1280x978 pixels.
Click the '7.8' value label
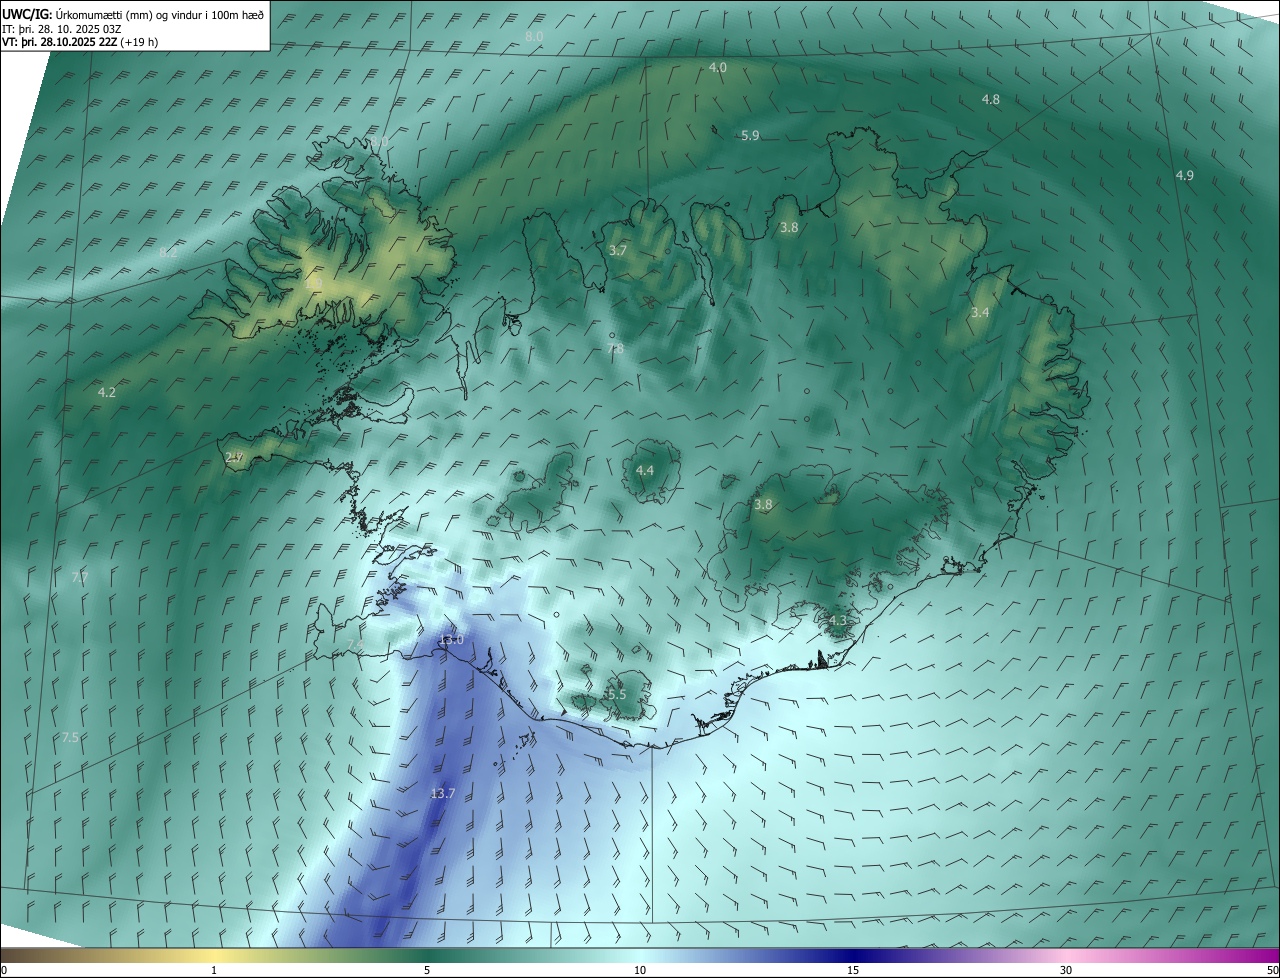[x=615, y=349]
